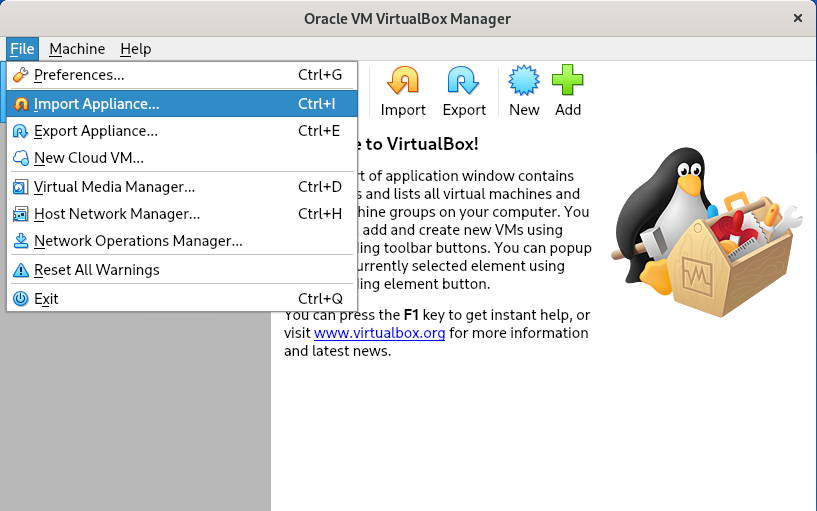Screen dimensions: 817x511
Task: Open Virtual Media Manager... from menu
Action: (182, 187)
